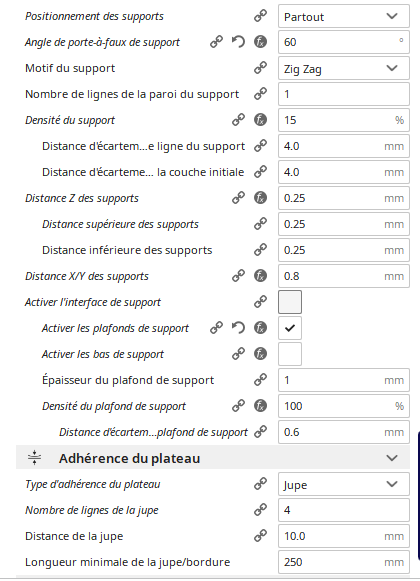Uncheck Activer les plafonds de support
420x581 pixels.
[x=290, y=328]
